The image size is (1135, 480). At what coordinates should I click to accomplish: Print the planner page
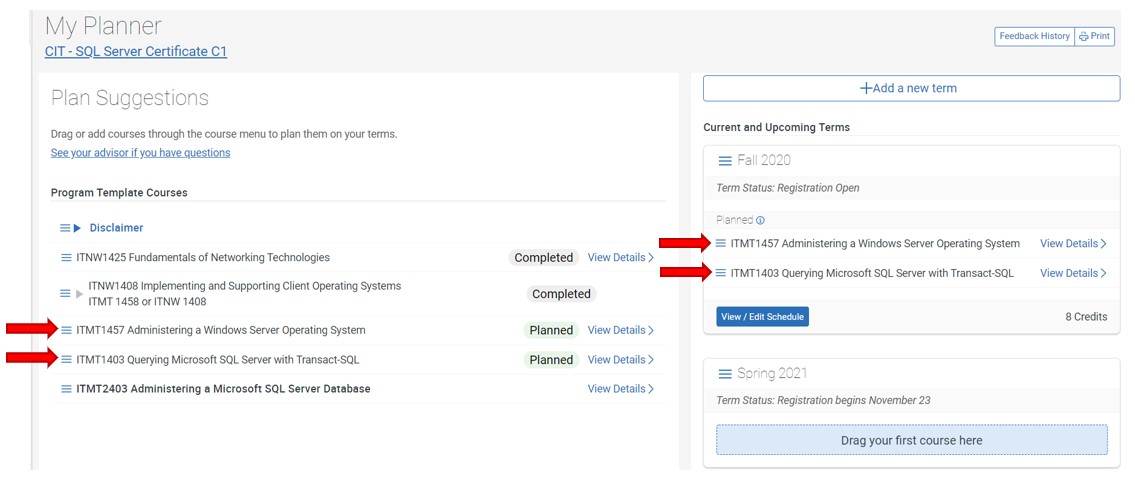[x=1094, y=36]
